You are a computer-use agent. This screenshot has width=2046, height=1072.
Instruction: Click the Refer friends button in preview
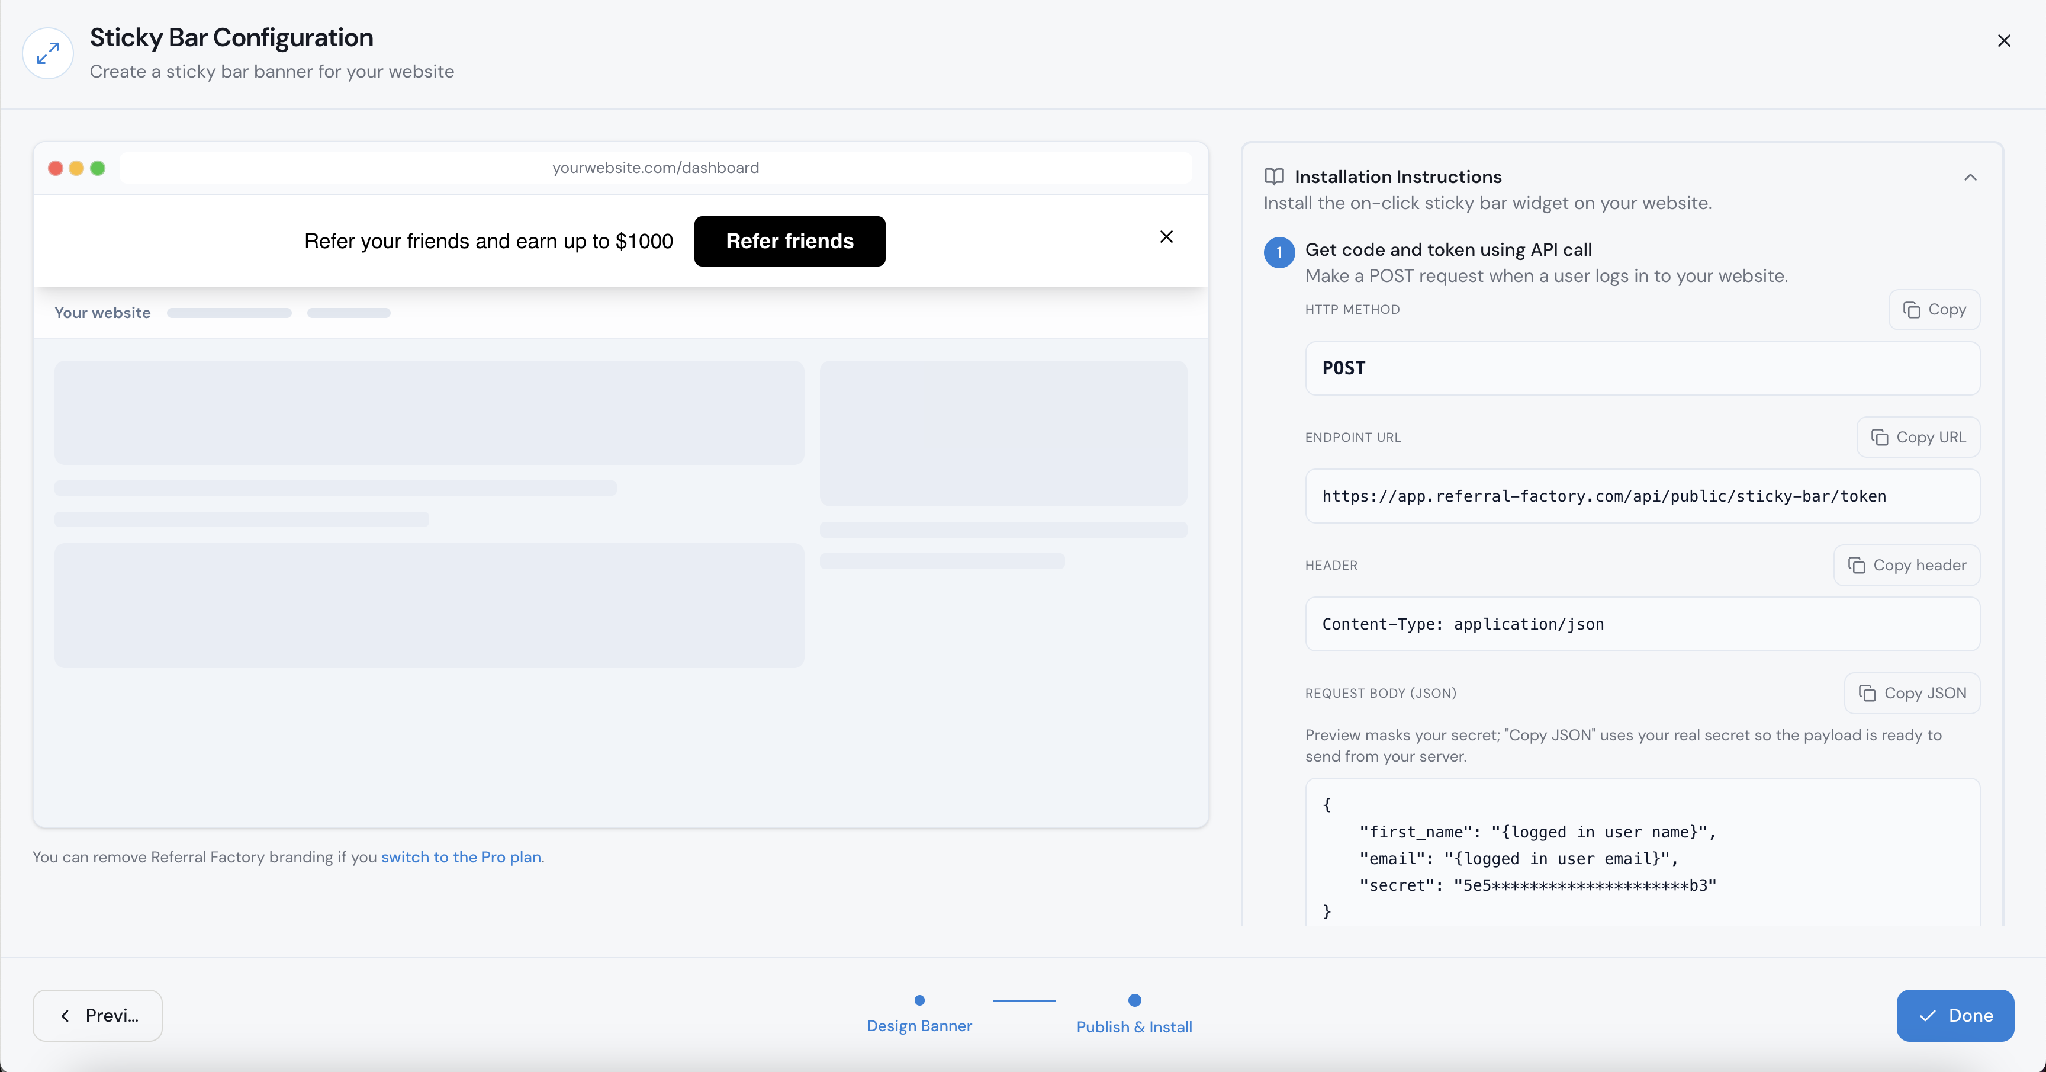pyautogui.click(x=790, y=241)
